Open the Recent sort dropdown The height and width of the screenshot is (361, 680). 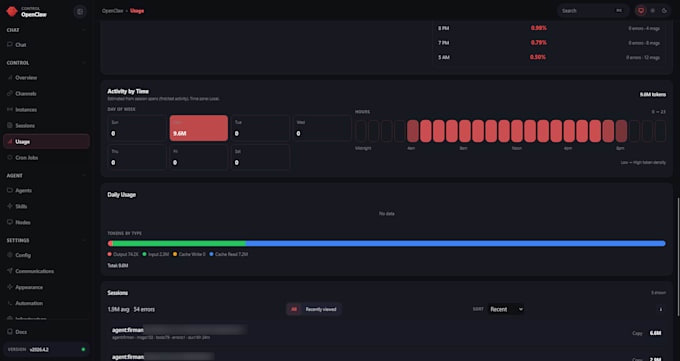coord(506,309)
